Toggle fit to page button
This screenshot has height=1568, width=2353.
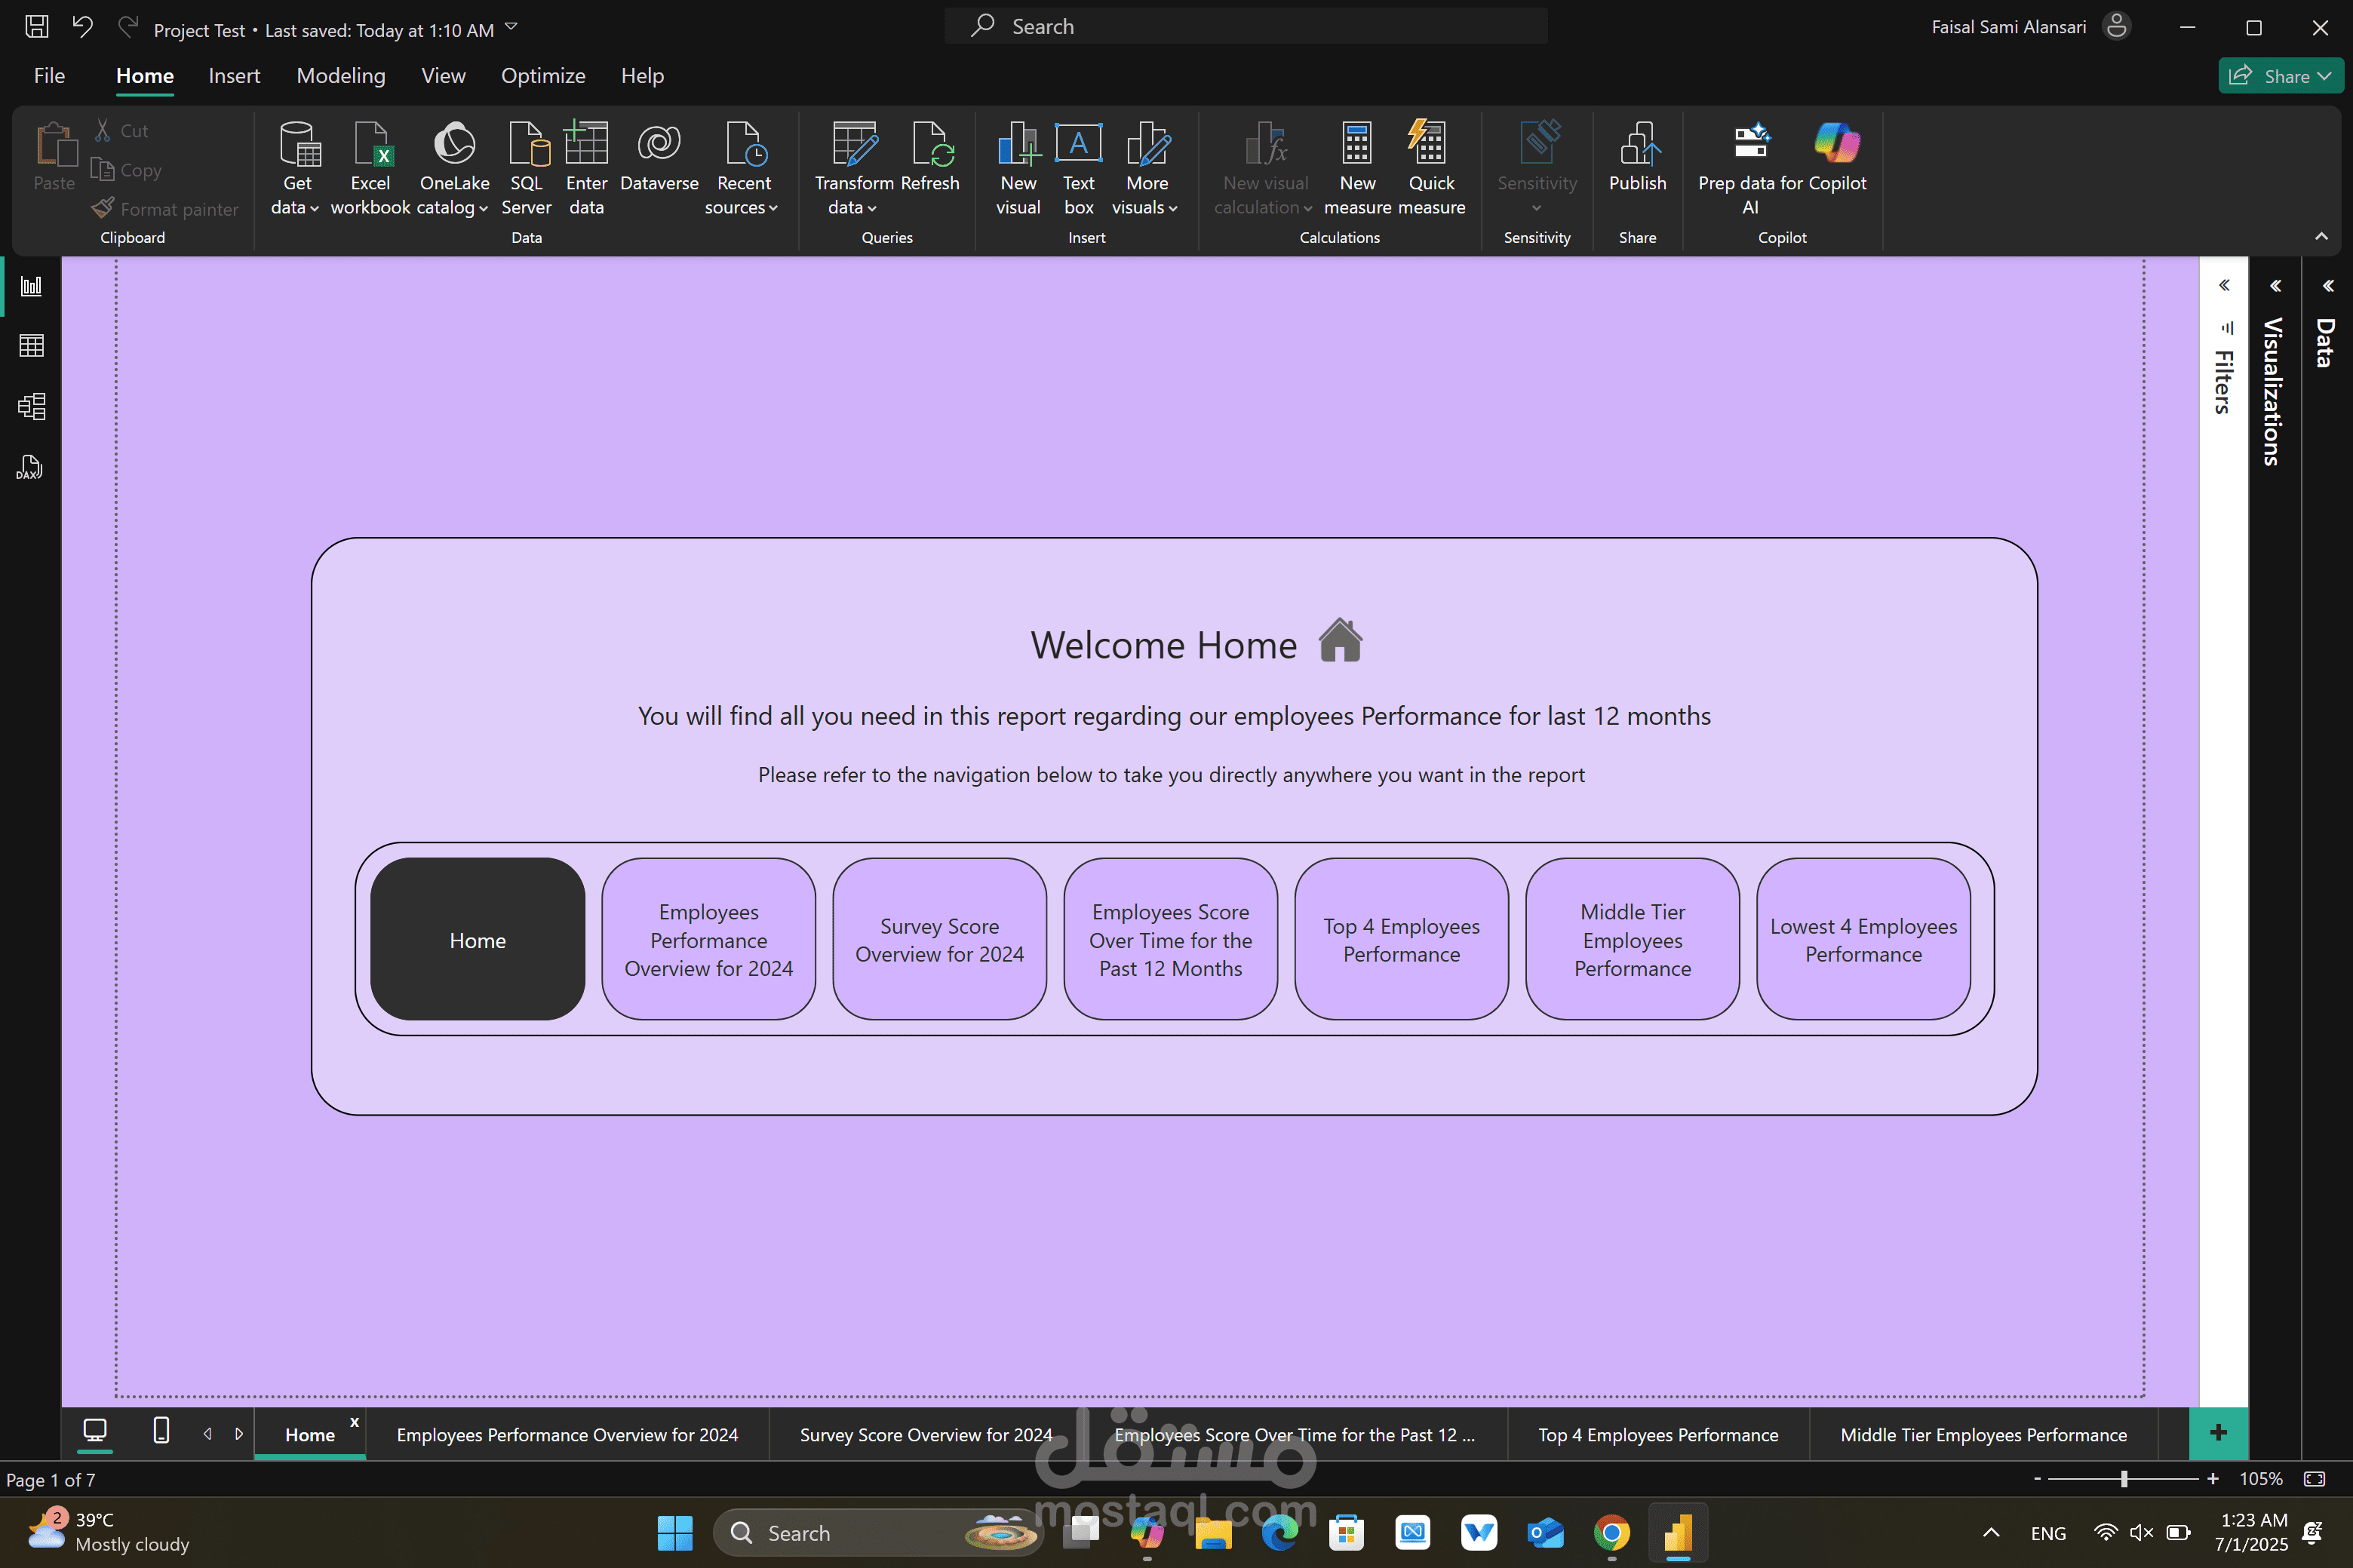(2314, 1479)
